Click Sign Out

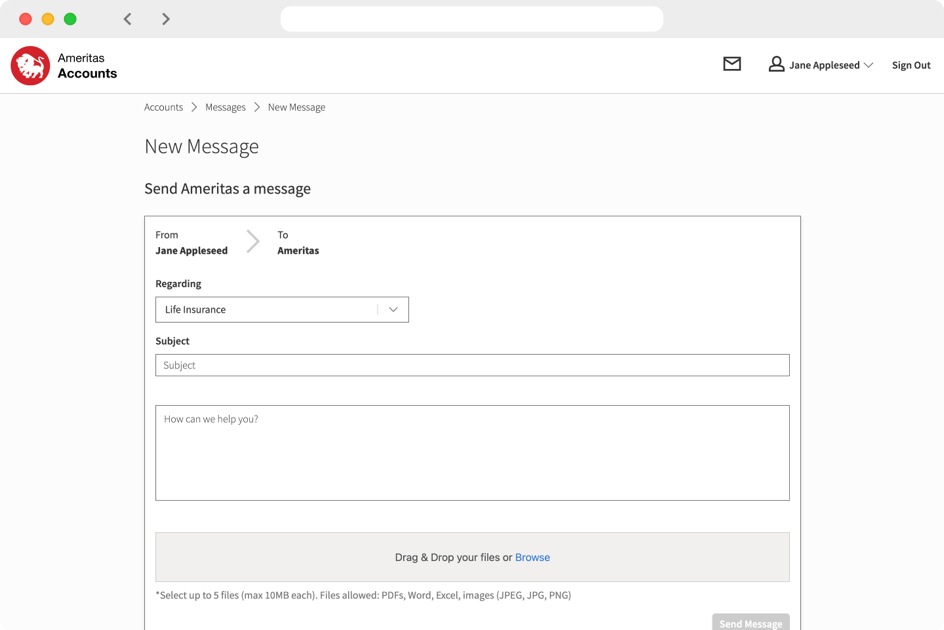[x=910, y=64]
